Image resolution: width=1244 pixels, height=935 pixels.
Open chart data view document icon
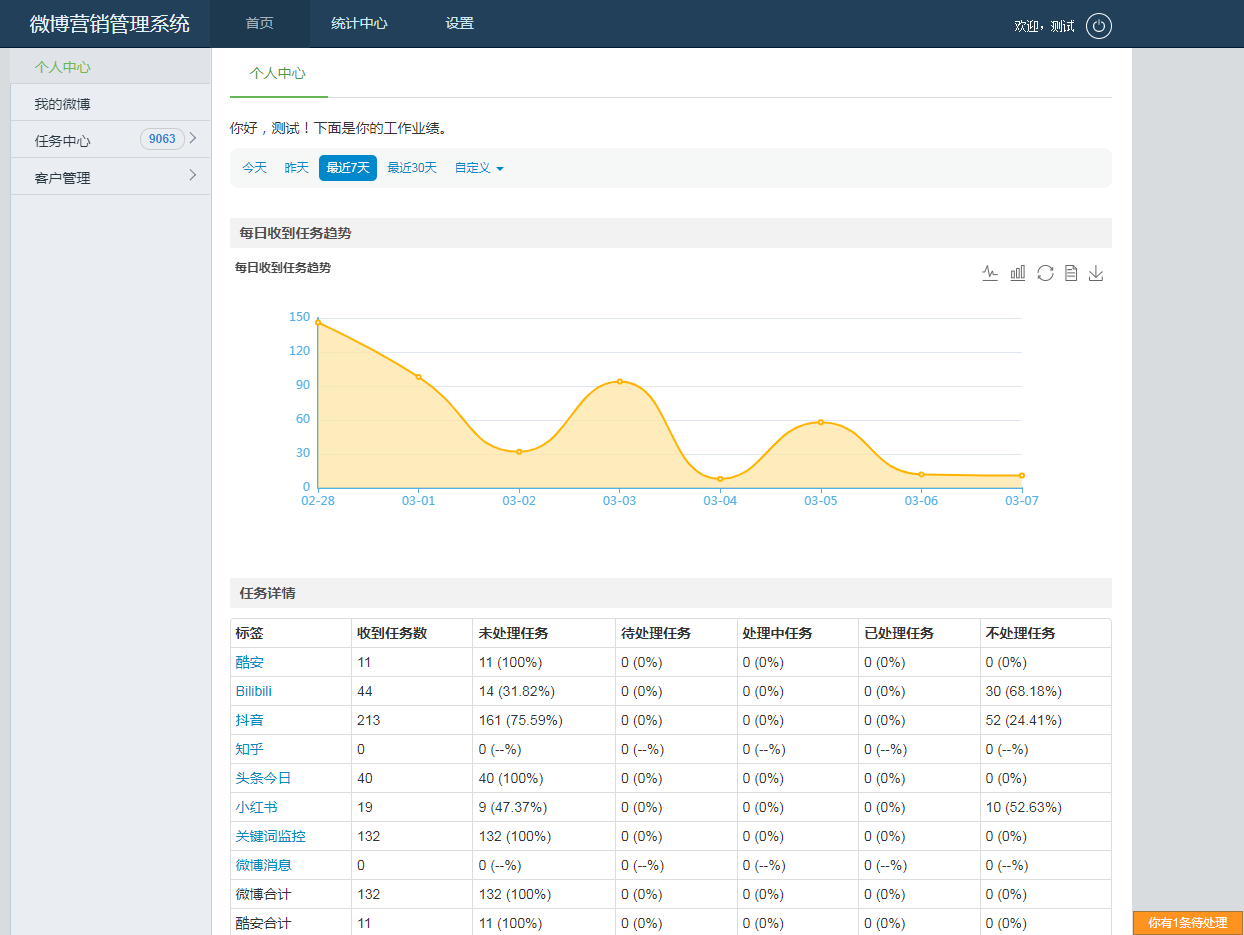[1071, 273]
